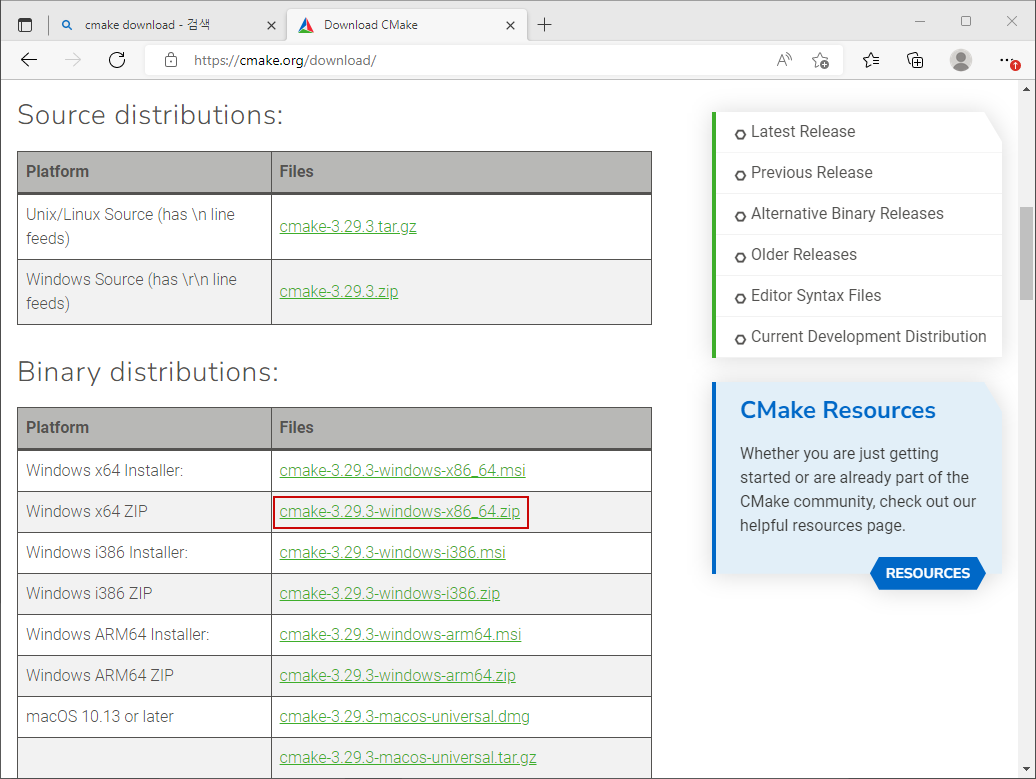The height and width of the screenshot is (779, 1036).
Task: Click the 'Source distributions:' heading
Action: coord(151,115)
